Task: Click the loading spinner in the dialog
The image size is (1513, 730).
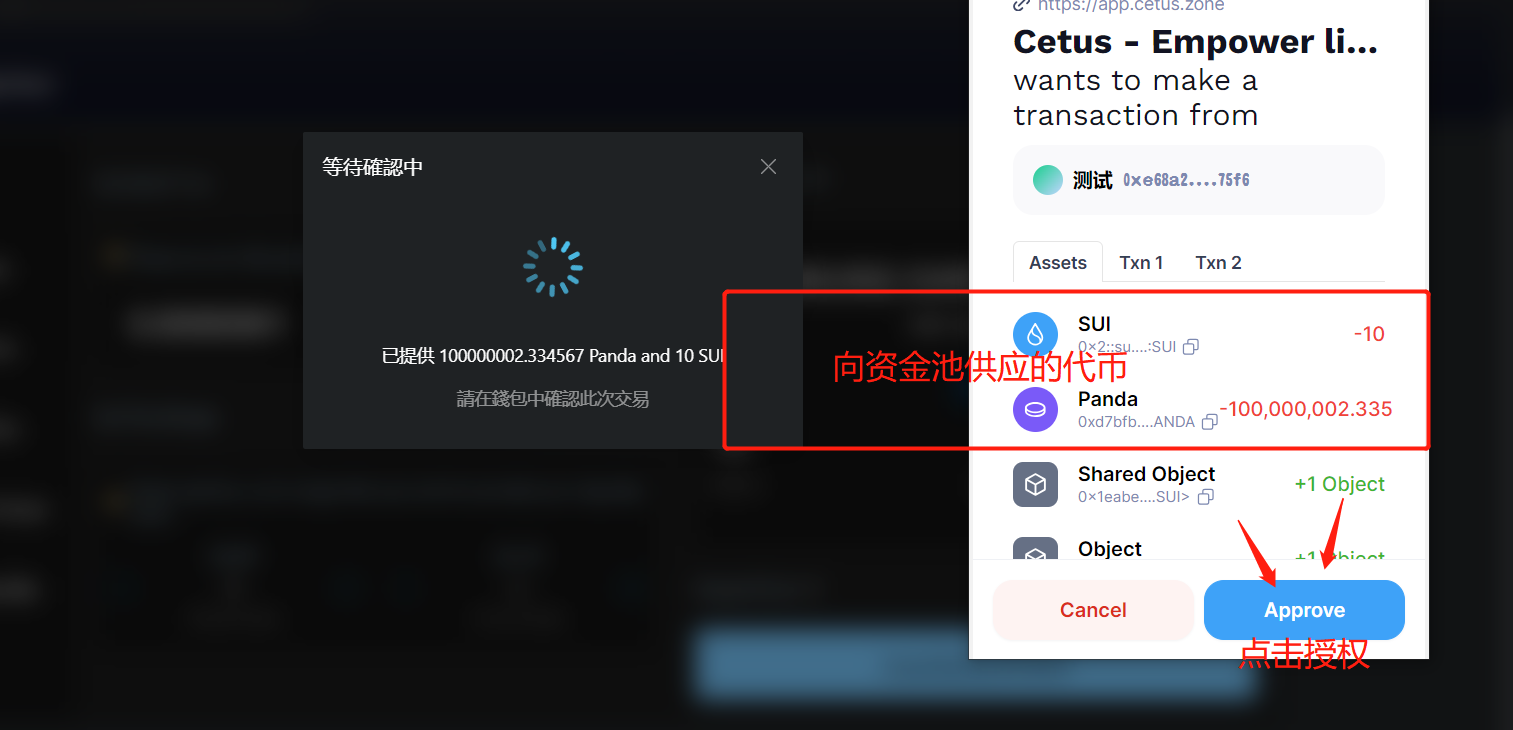Action: coord(552,267)
